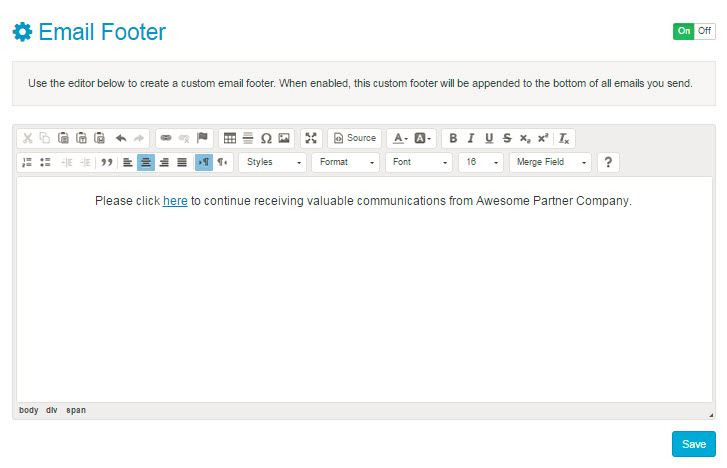Screen dimensions: 727x468
Task: Open the Styles dropdown
Action: tap(273, 162)
